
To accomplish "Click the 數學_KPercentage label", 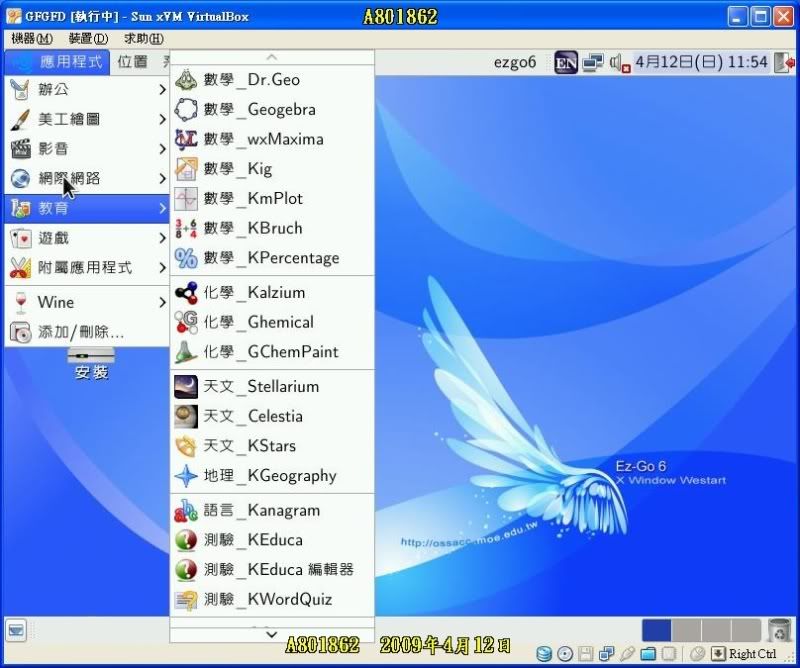I will point(271,258).
